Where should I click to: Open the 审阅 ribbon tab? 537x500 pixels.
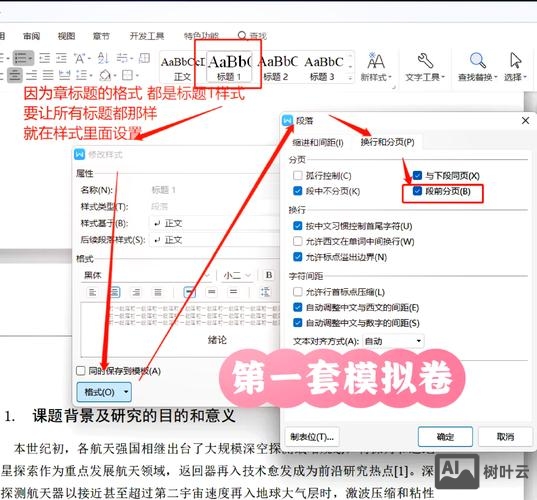tap(32, 36)
